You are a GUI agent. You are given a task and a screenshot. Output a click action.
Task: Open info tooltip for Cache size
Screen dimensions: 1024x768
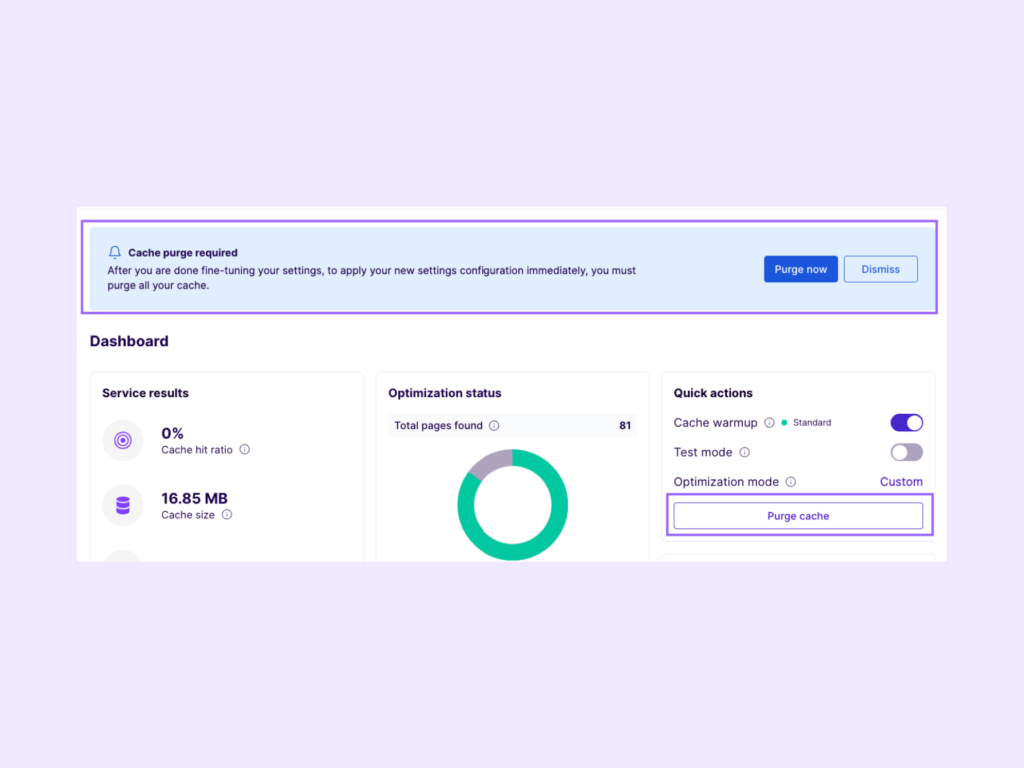point(227,515)
